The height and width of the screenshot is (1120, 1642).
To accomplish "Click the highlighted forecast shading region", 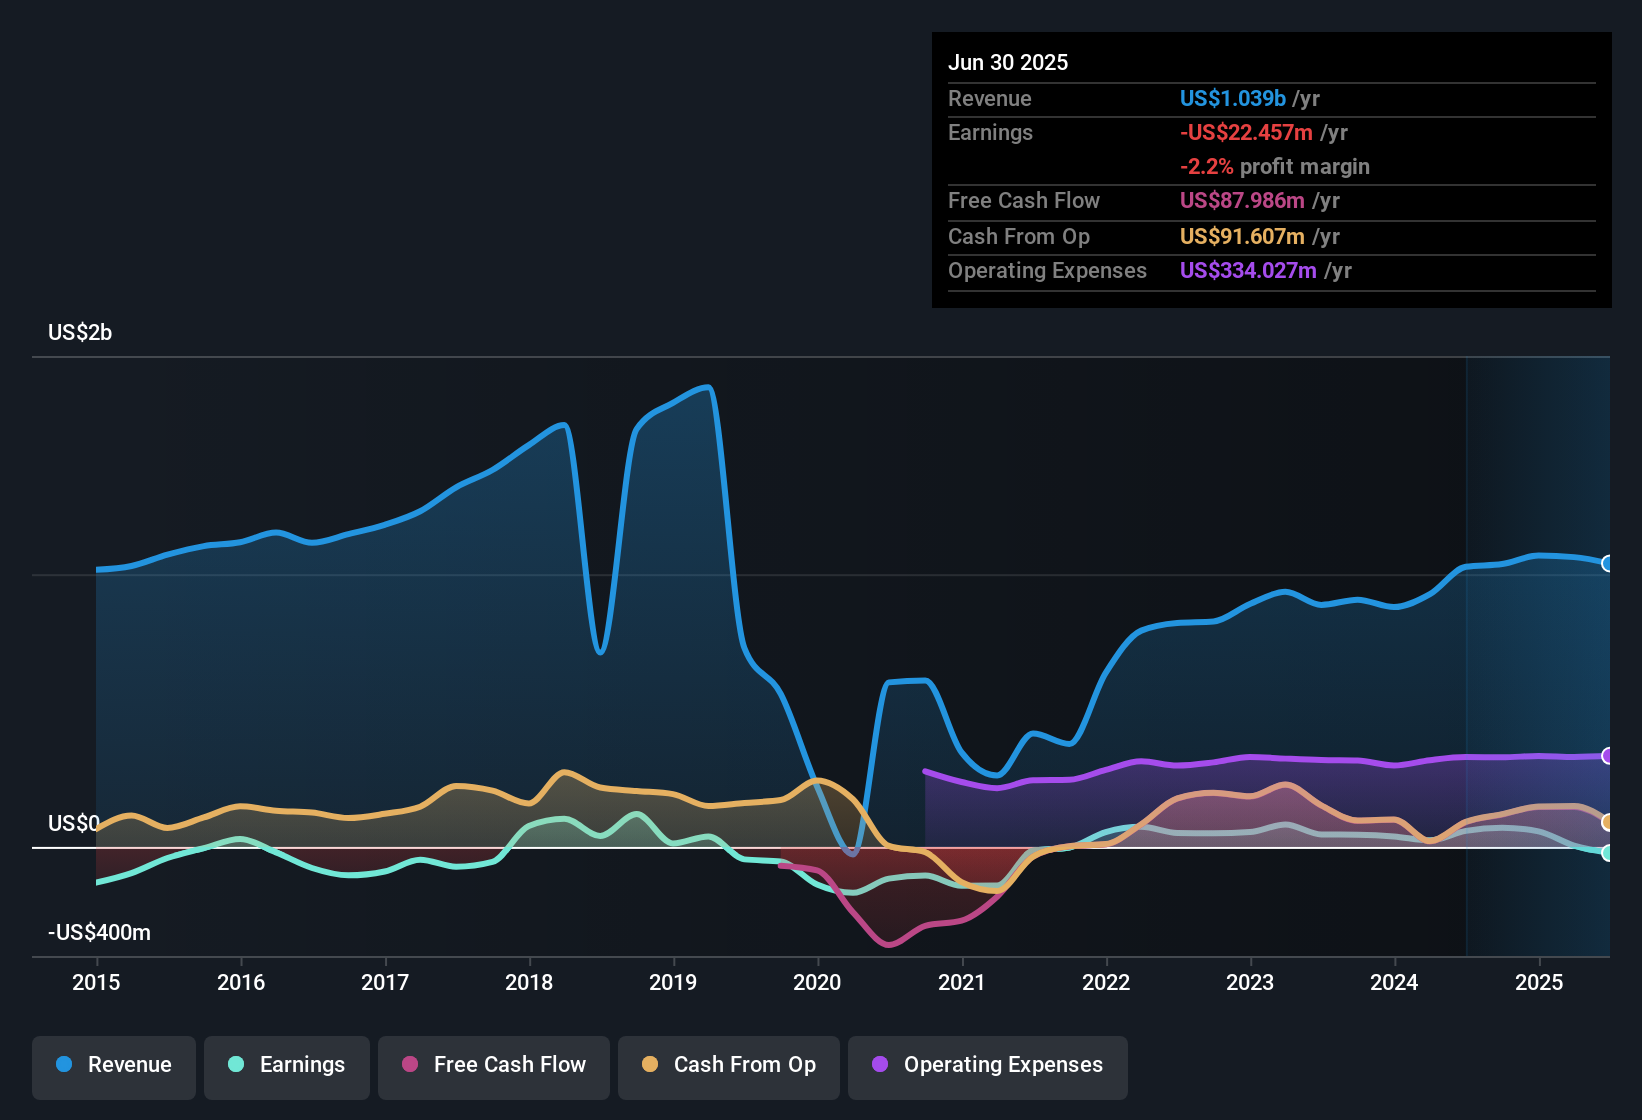I will tap(1540, 650).
